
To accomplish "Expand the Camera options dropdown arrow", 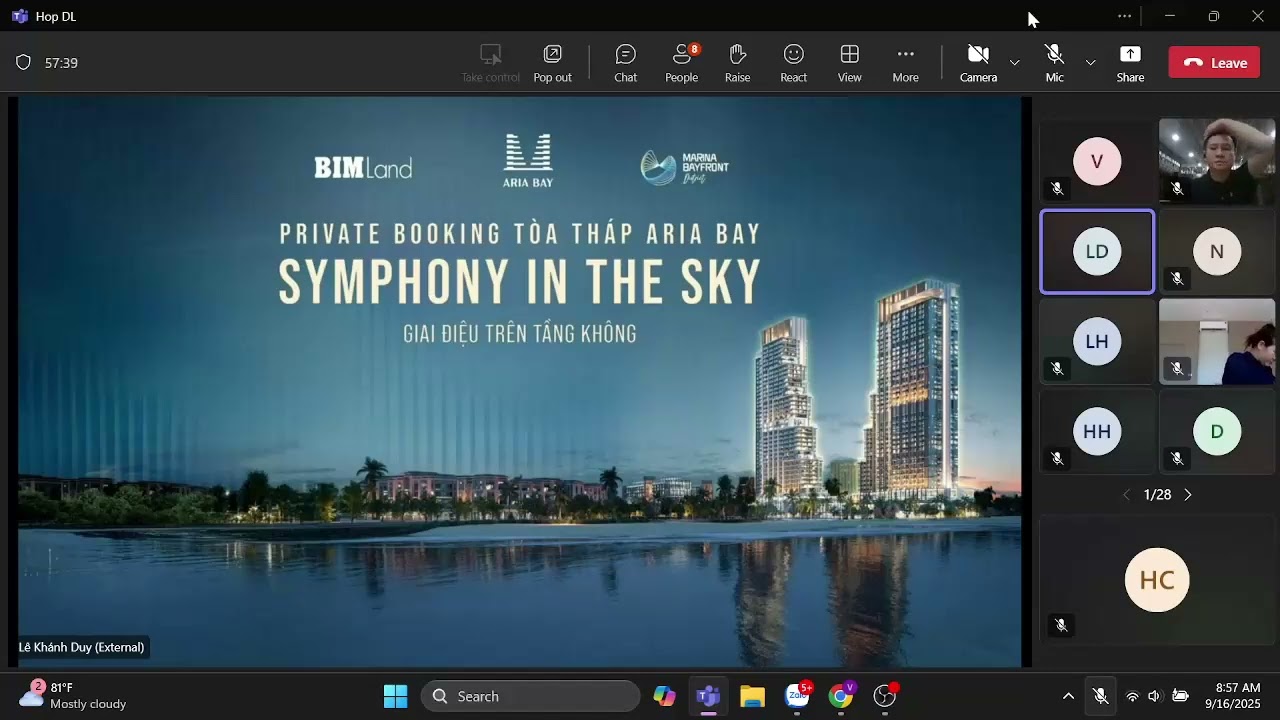I will (x=1015, y=63).
